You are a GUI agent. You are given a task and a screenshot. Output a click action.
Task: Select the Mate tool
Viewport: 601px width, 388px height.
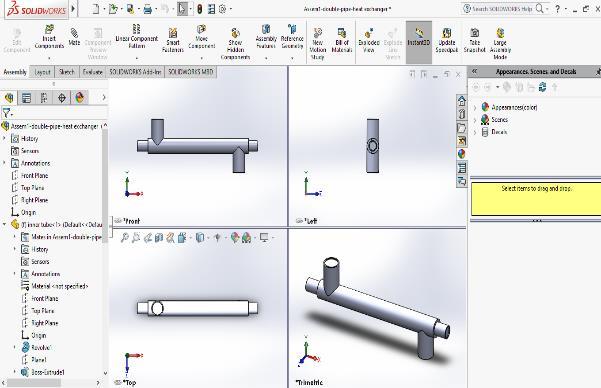(74, 37)
